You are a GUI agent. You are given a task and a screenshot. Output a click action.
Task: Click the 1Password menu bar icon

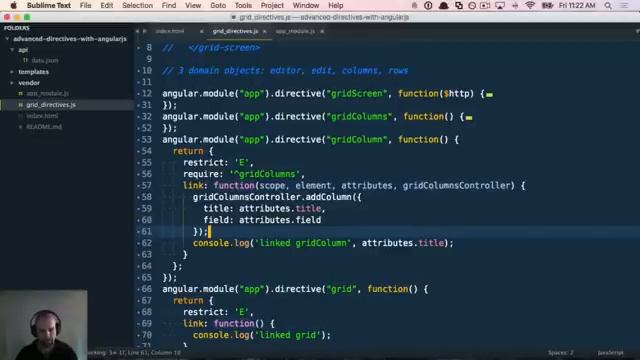tap(428, 5)
